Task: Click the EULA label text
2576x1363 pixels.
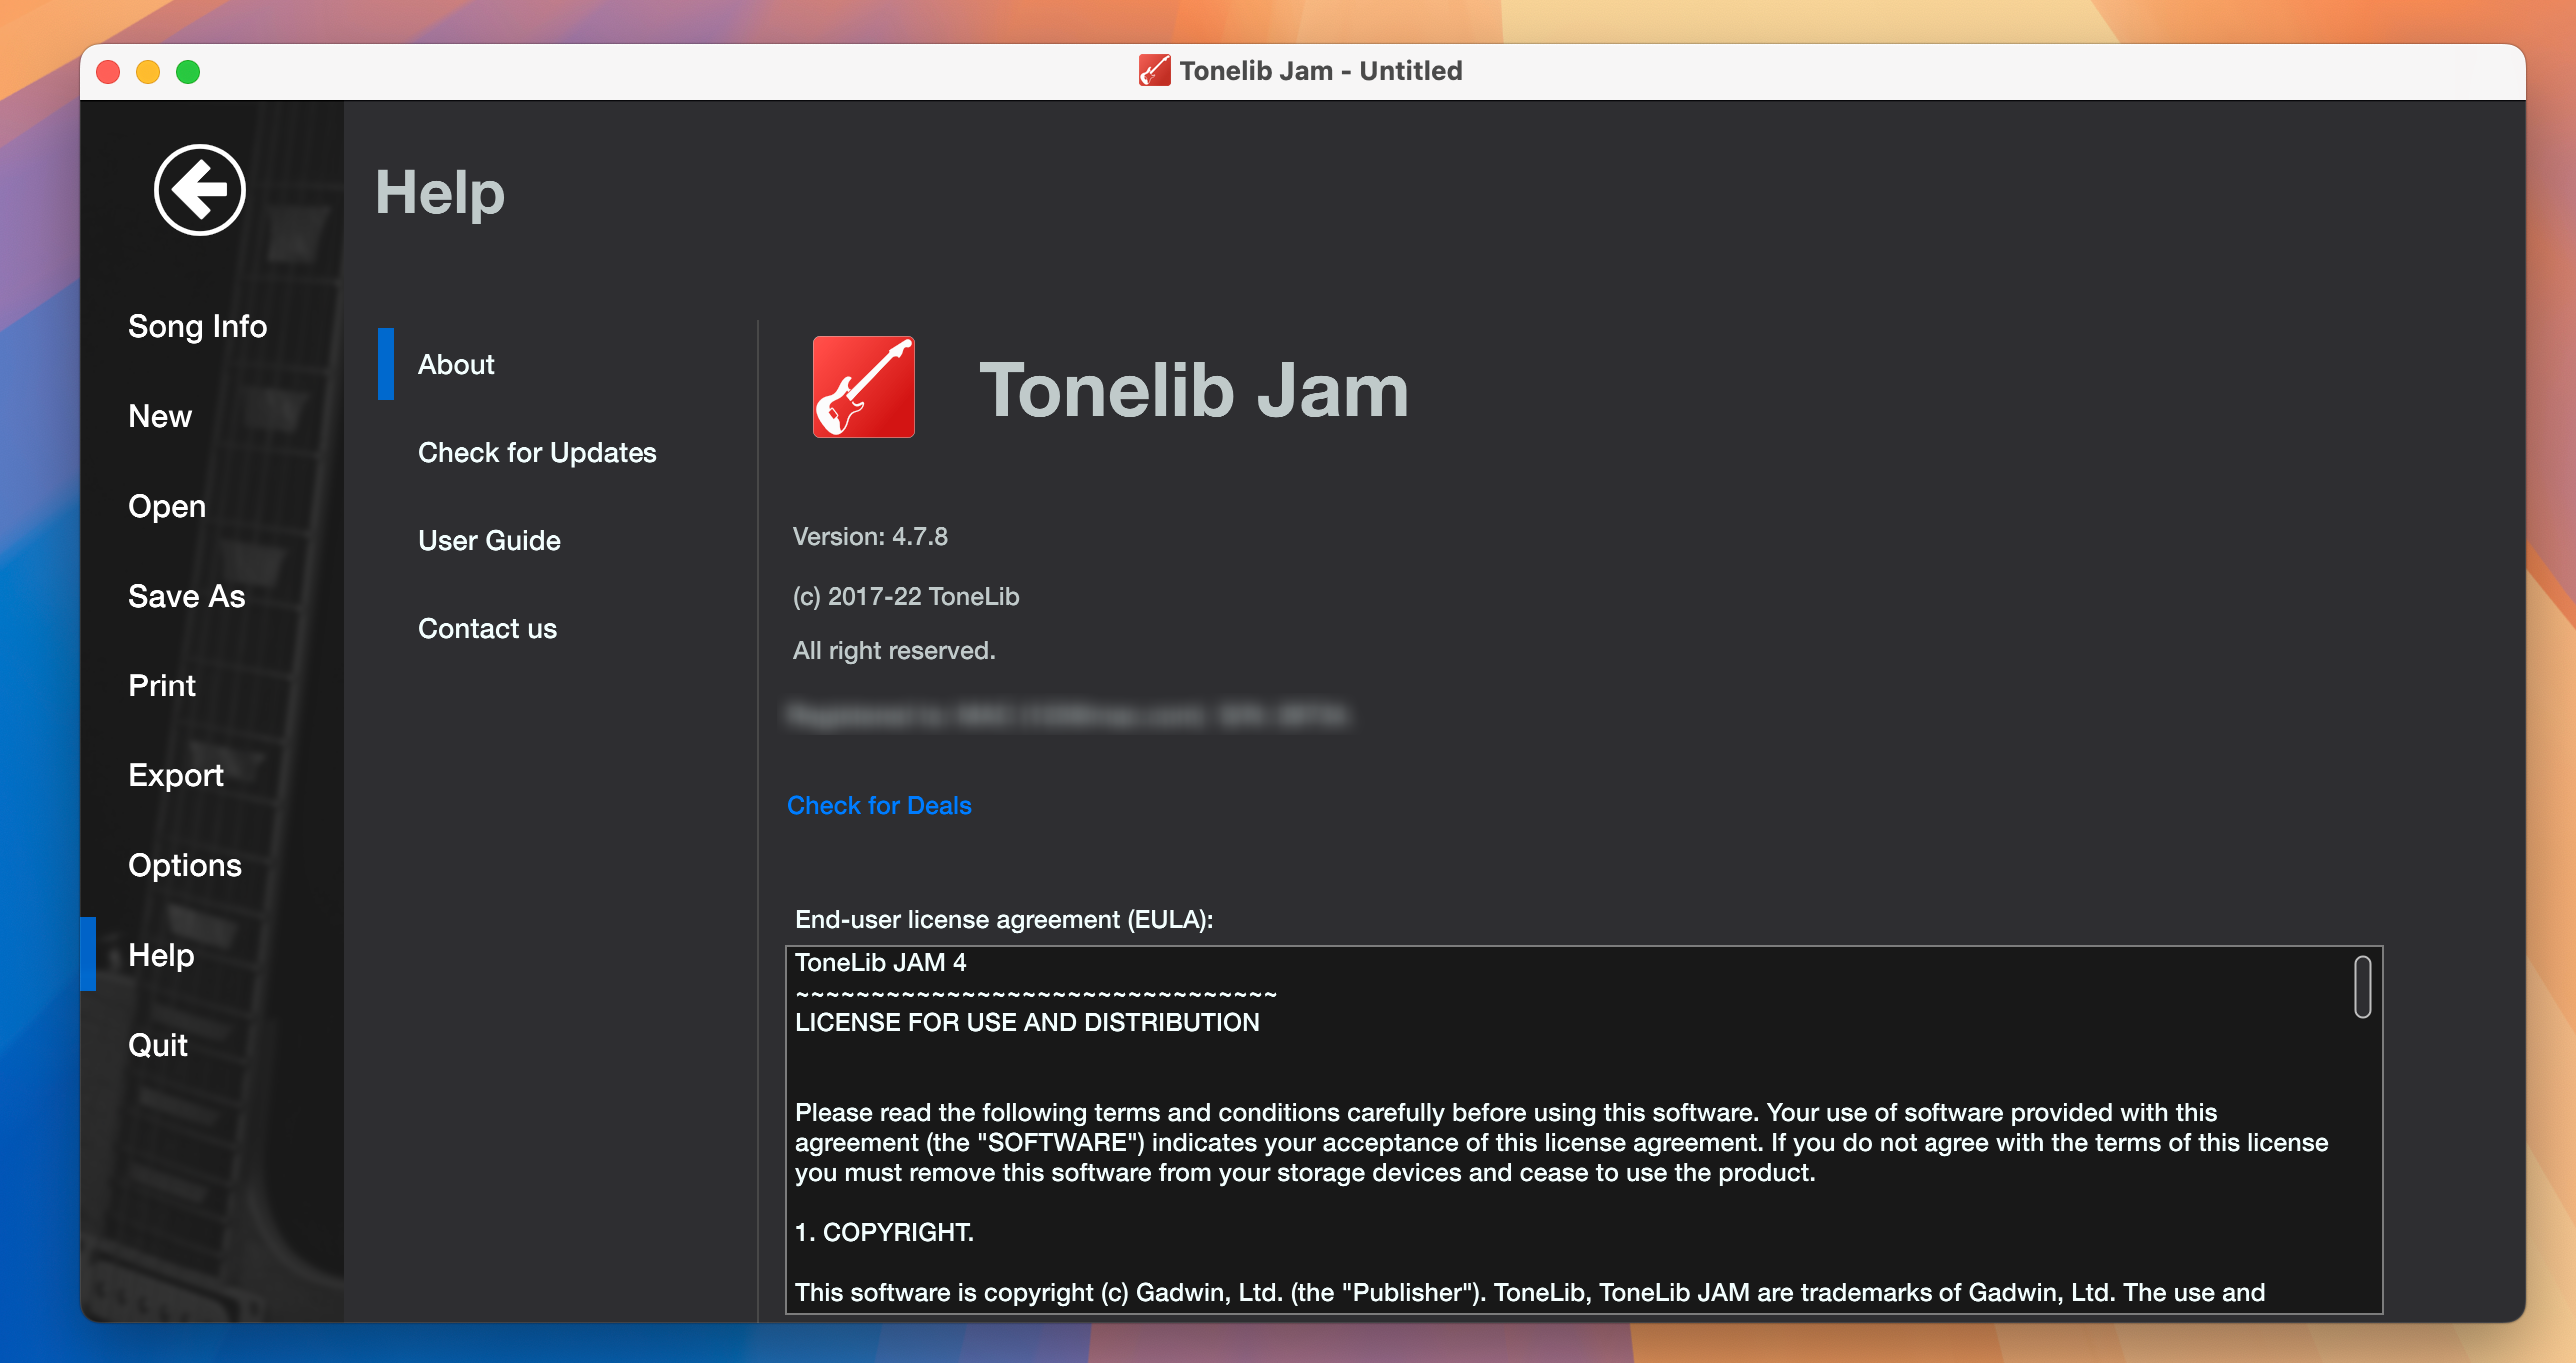Action: click(x=1004, y=920)
